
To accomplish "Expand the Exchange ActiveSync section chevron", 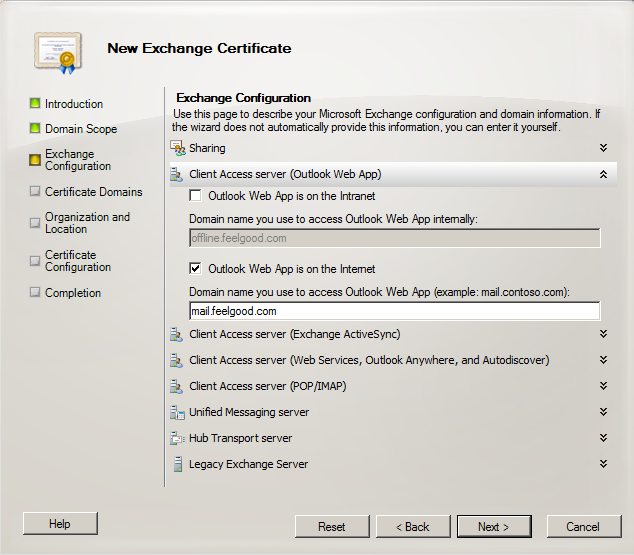I will coord(603,334).
